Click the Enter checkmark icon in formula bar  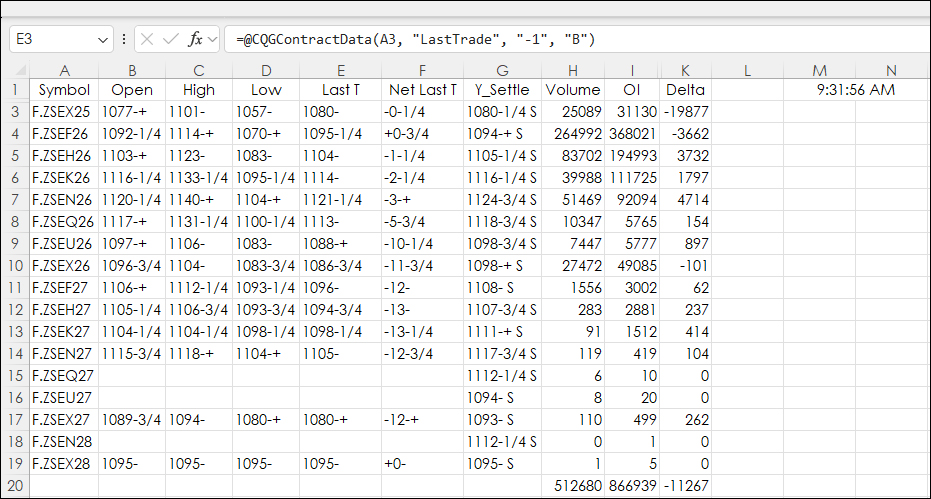tap(172, 39)
